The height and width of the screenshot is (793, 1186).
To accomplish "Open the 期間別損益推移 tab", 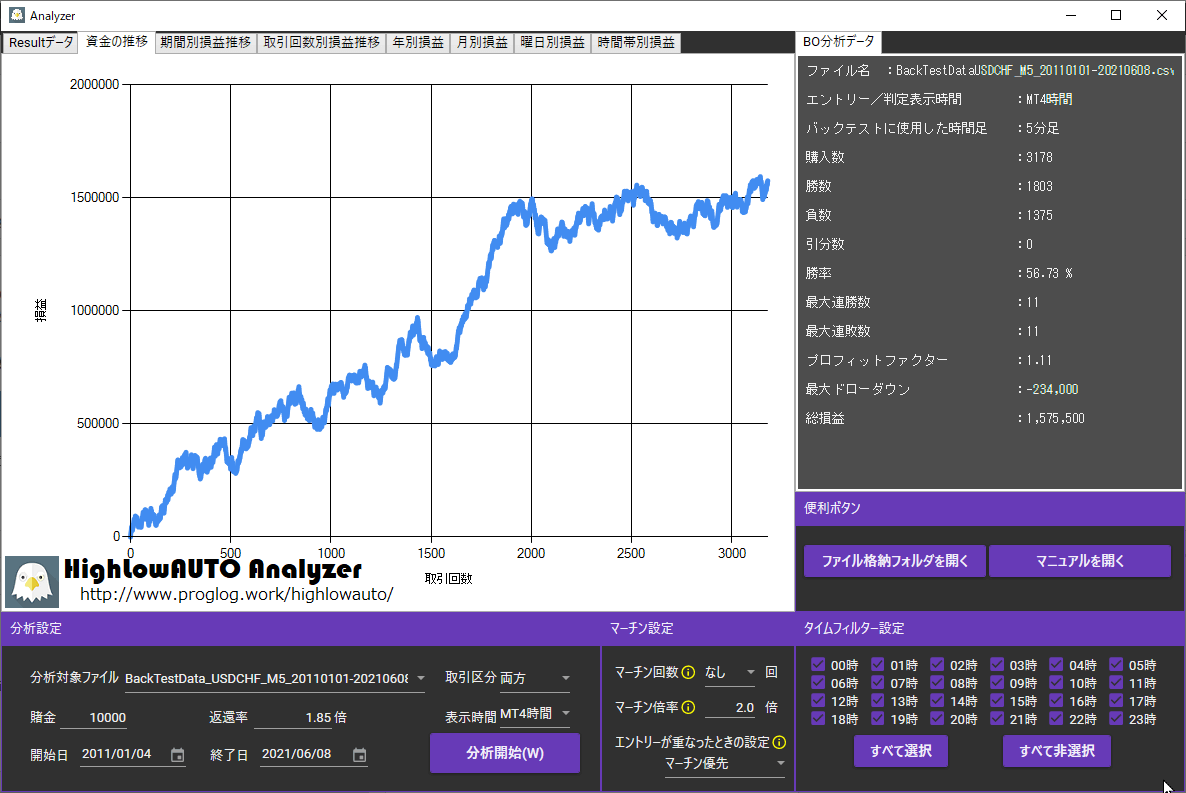I will coord(206,43).
